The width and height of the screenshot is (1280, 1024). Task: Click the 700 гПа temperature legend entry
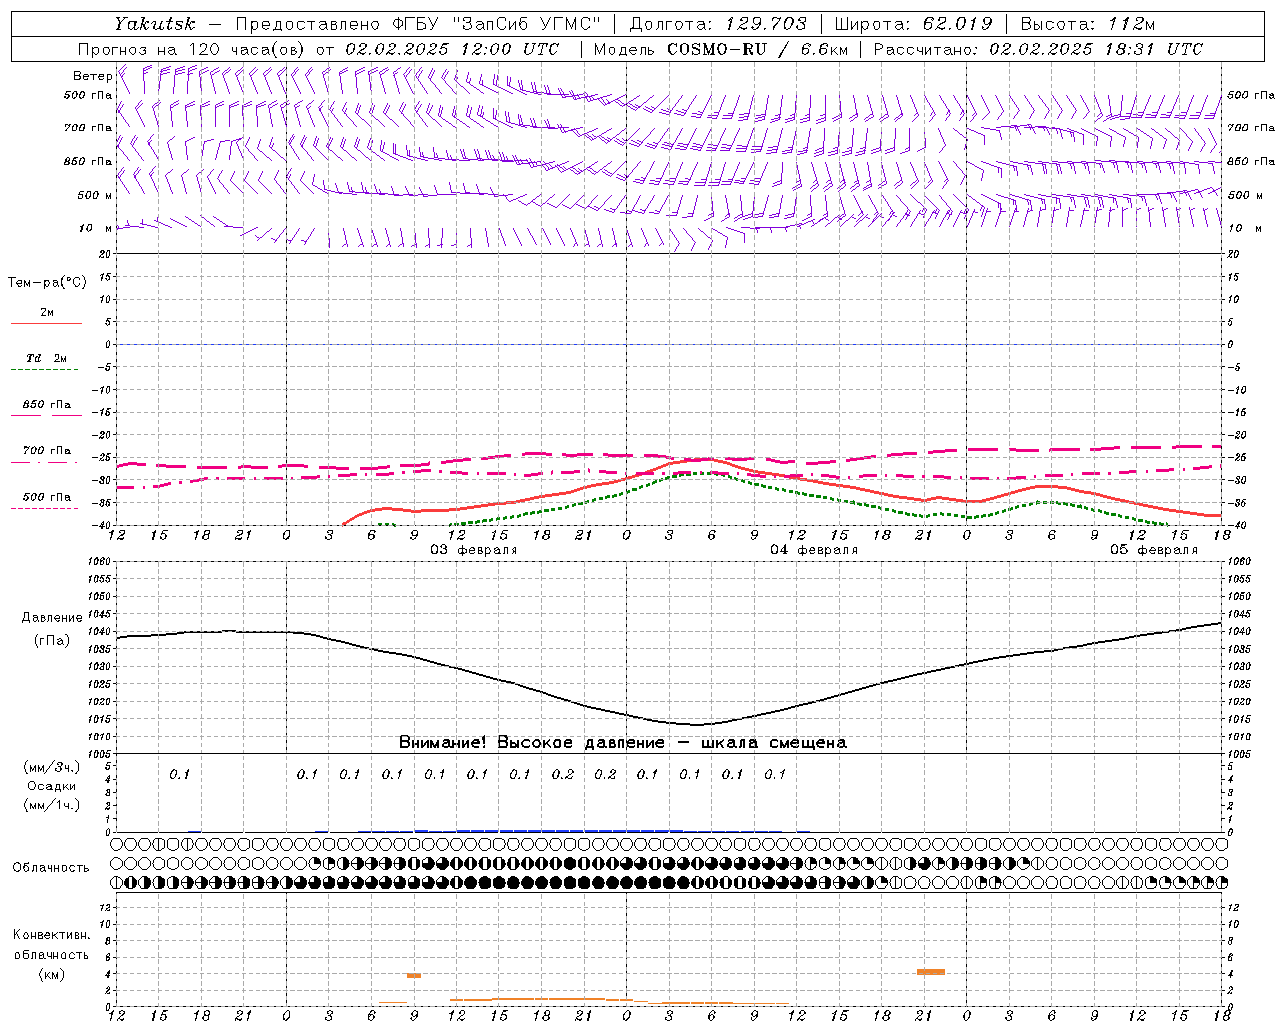[46, 450]
